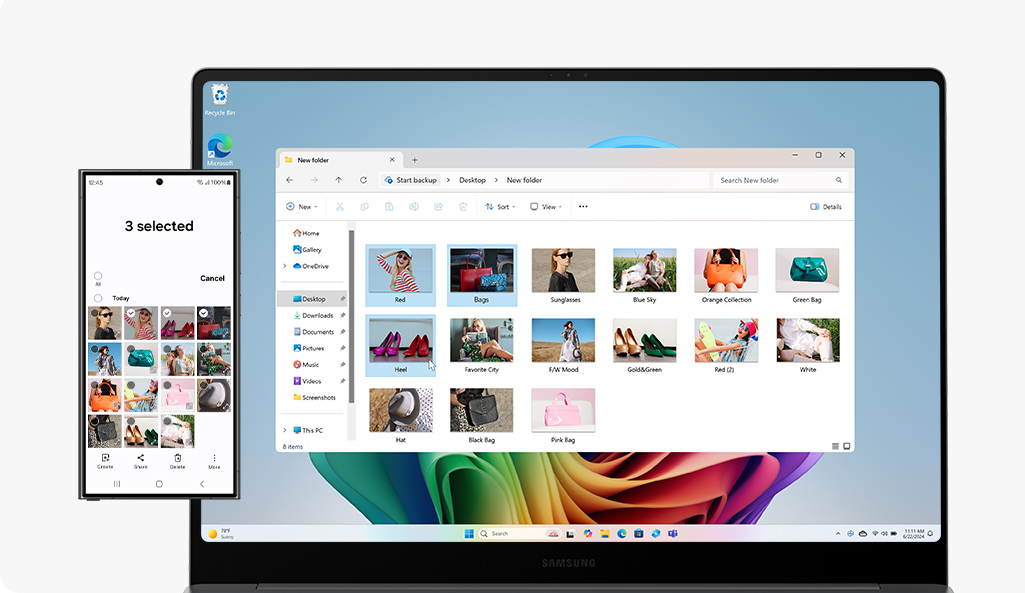Image resolution: width=1025 pixels, height=593 pixels.
Task: Select the orange bag photo on phone
Action: click(x=105, y=395)
